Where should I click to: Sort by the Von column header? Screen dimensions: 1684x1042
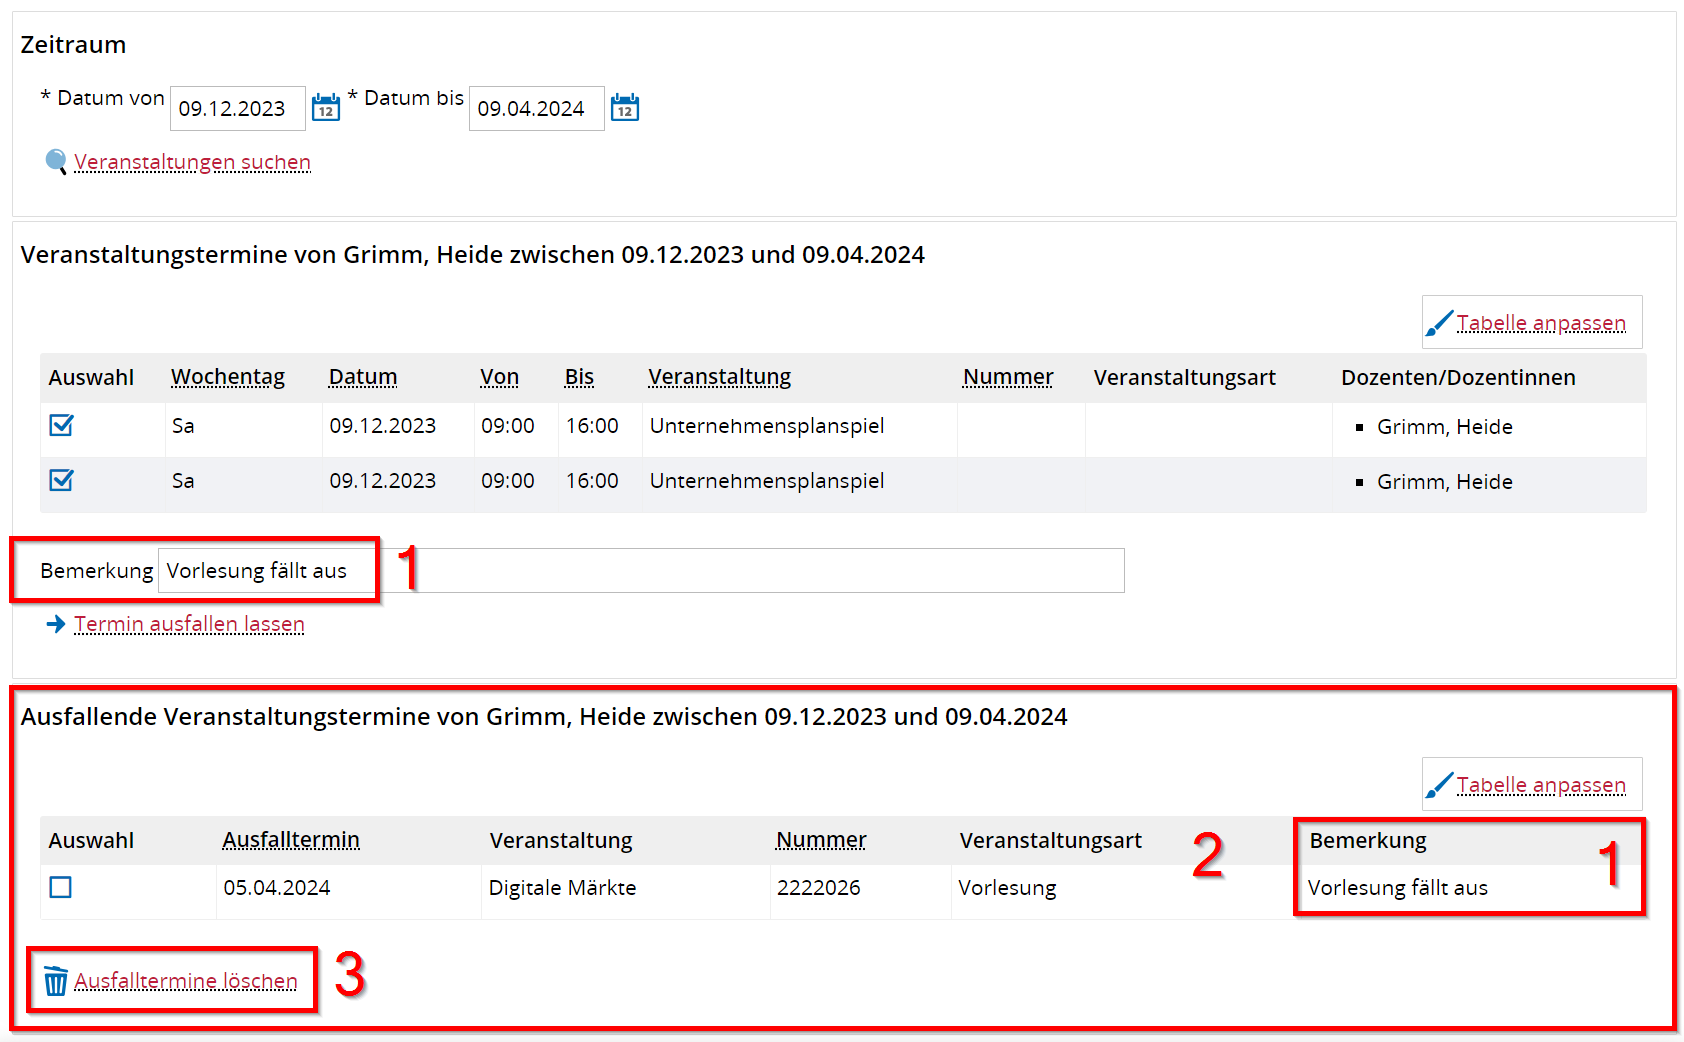[x=499, y=377]
